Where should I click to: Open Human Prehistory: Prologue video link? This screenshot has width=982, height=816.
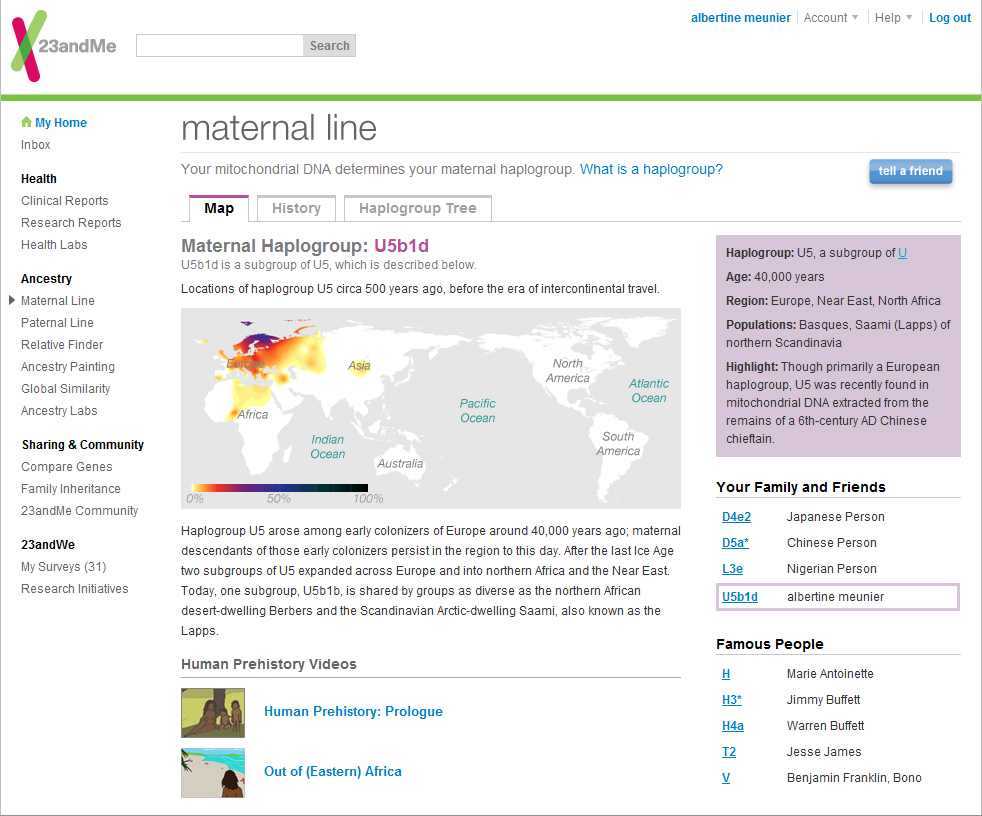point(353,711)
